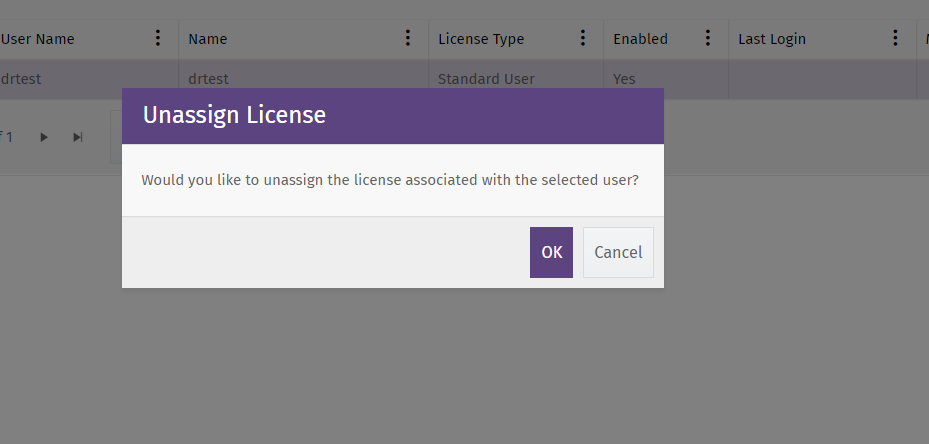Jump to last page arrow
The width and height of the screenshot is (929, 444).
(x=78, y=137)
